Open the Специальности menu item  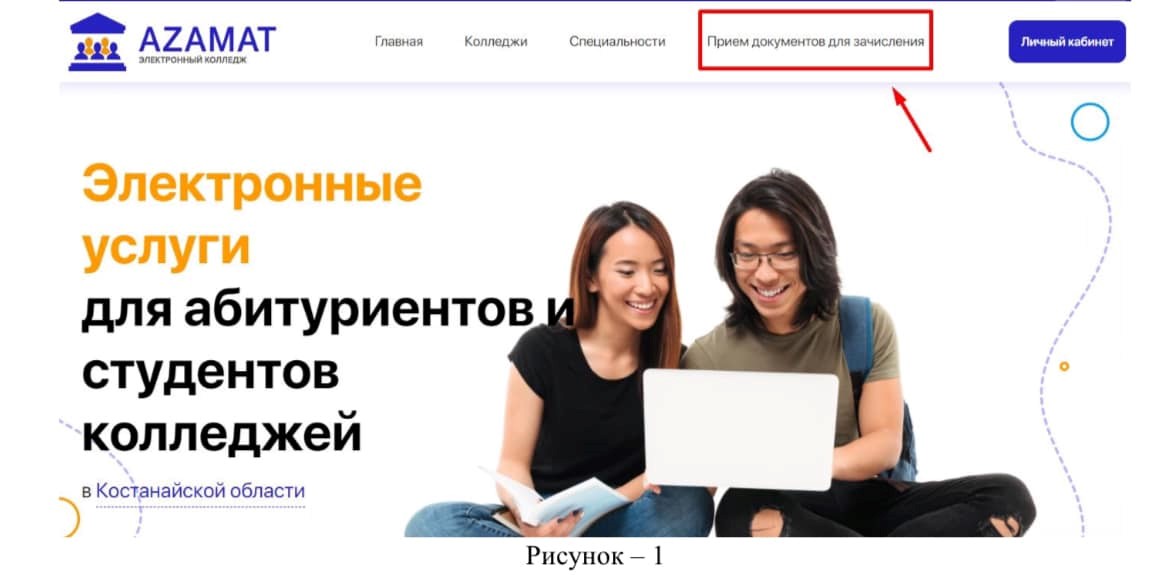pos(617,42)
